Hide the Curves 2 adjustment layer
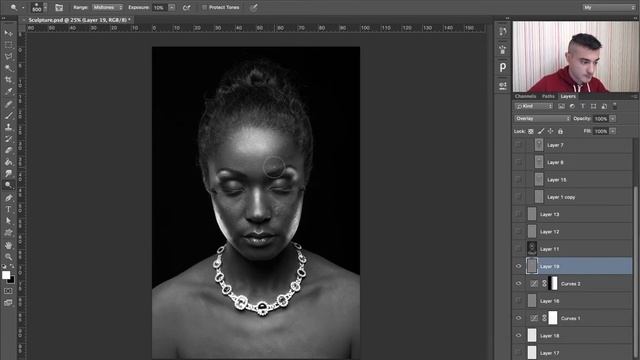640x360 pixels. point(518,284)
